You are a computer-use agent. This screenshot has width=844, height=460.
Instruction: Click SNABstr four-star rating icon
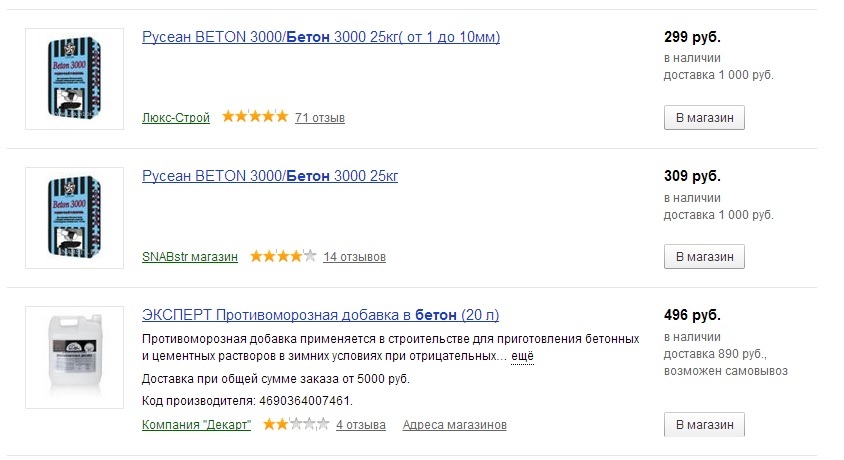click(x=283, y=256)
